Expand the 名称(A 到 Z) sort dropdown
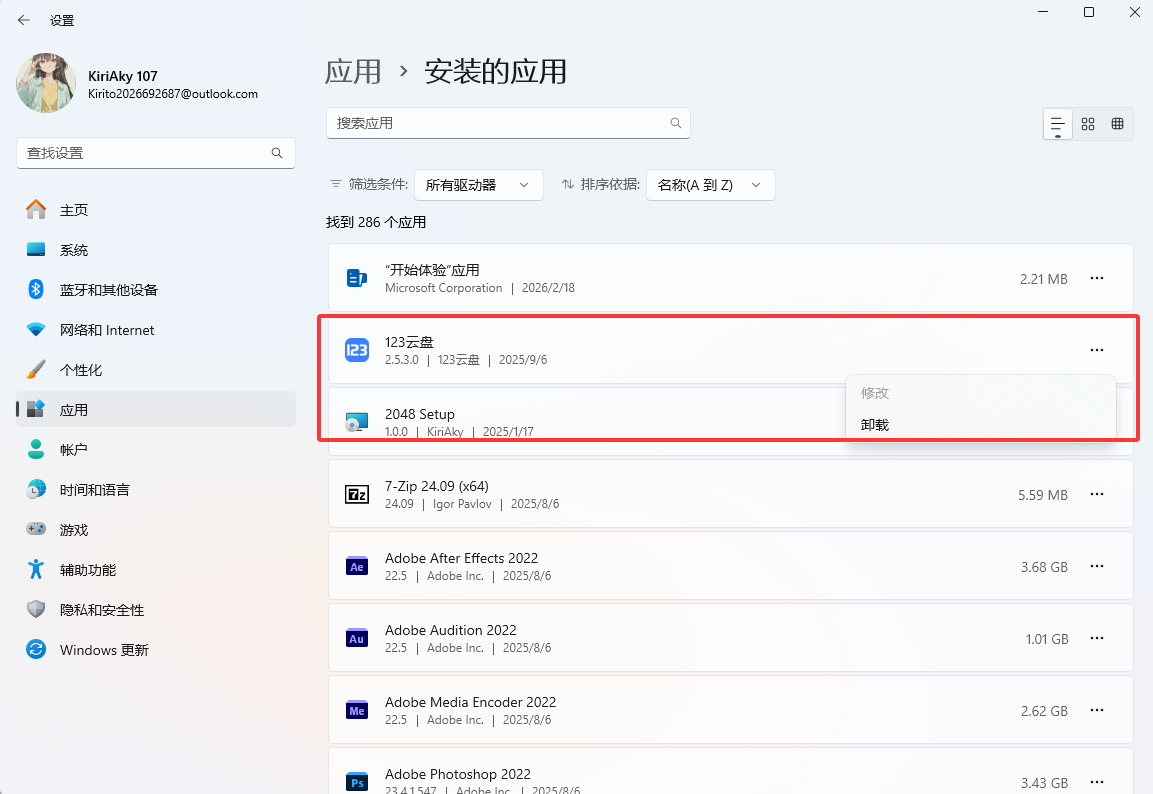Viewport: 1153px width, 794px height. (x=710, y=185)
